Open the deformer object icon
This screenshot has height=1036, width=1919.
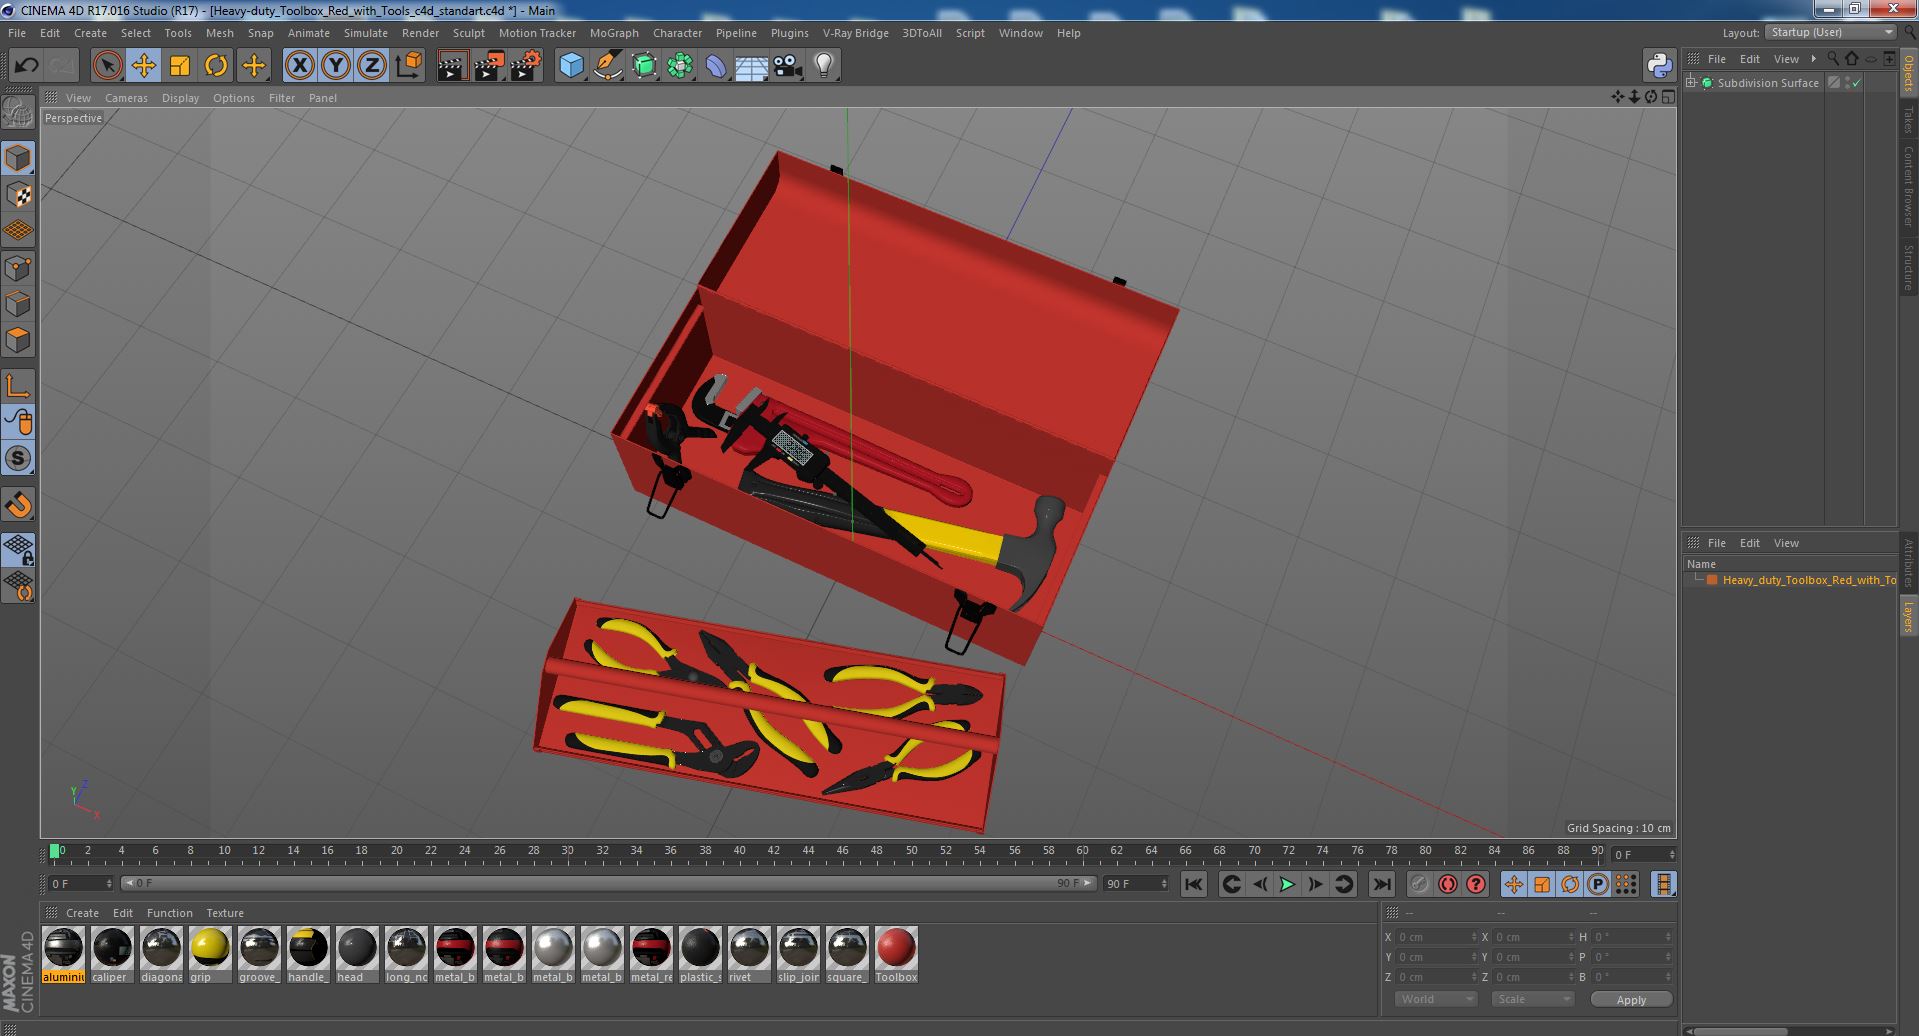[716, 66]
